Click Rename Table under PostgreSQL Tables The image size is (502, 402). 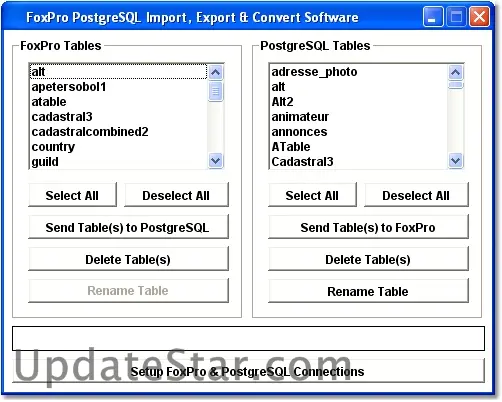(368, 291)
